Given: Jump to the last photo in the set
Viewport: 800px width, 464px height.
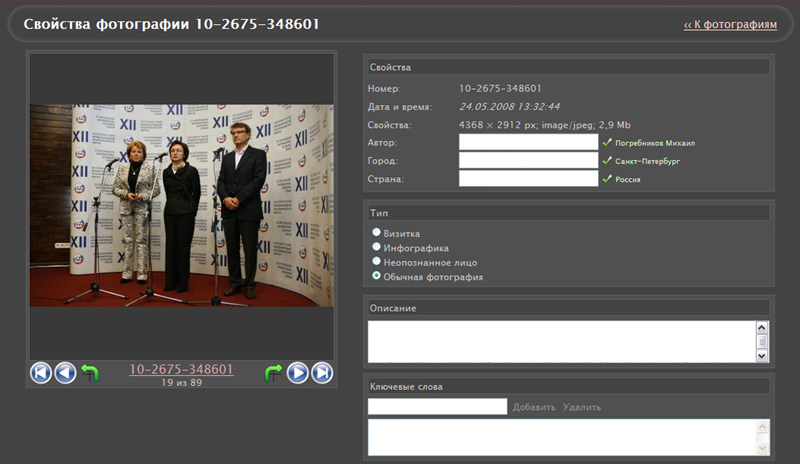Looking at the screenshot, I should pos(322,373).
